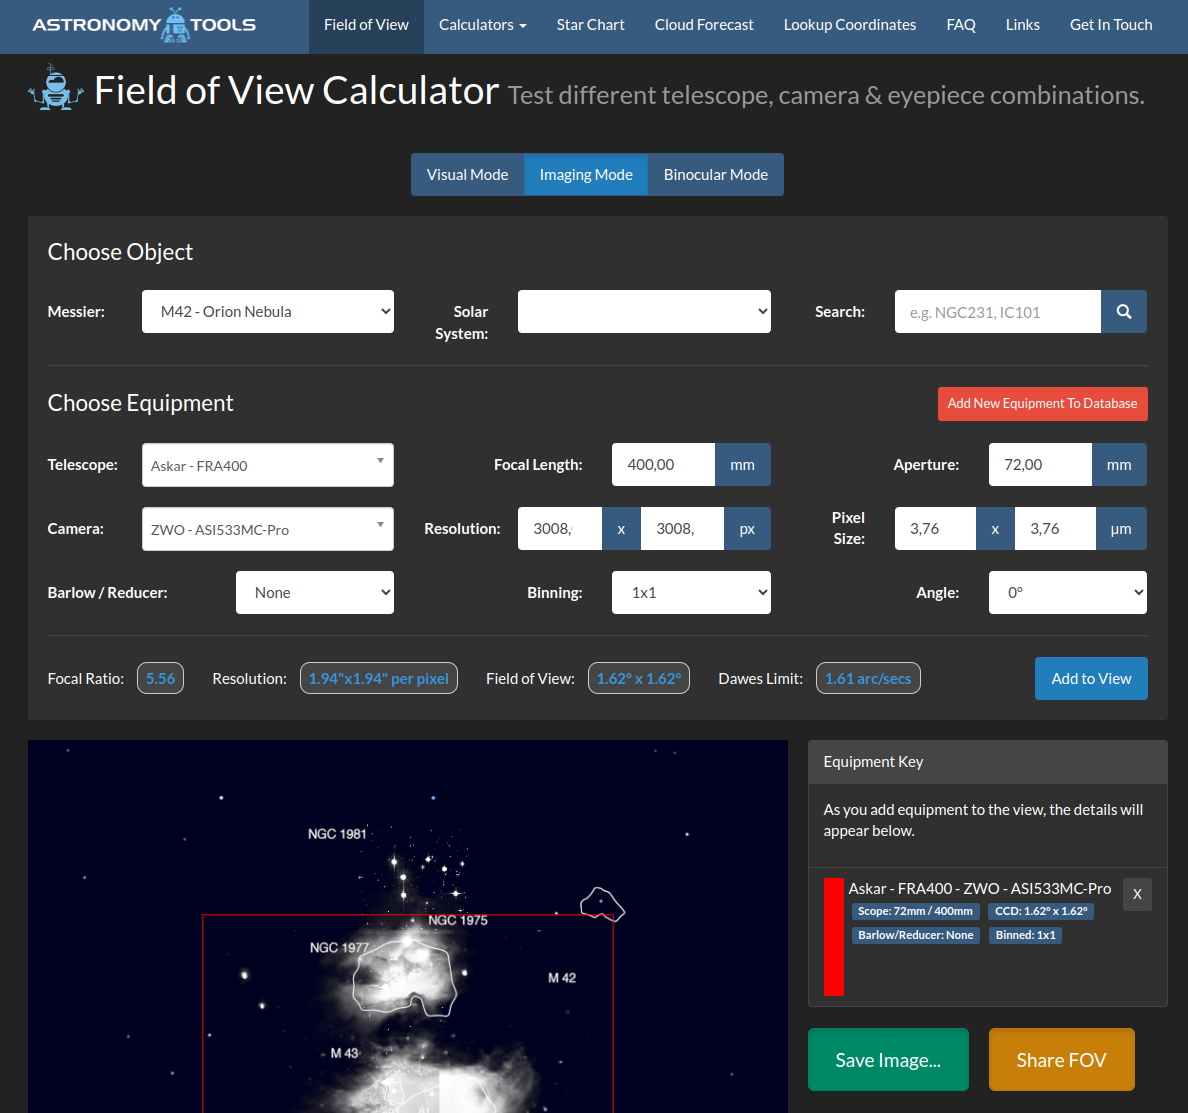Click the Add to View button
The width and height of the screenshot is (1188, 1113).
(x=1091, y=678)
